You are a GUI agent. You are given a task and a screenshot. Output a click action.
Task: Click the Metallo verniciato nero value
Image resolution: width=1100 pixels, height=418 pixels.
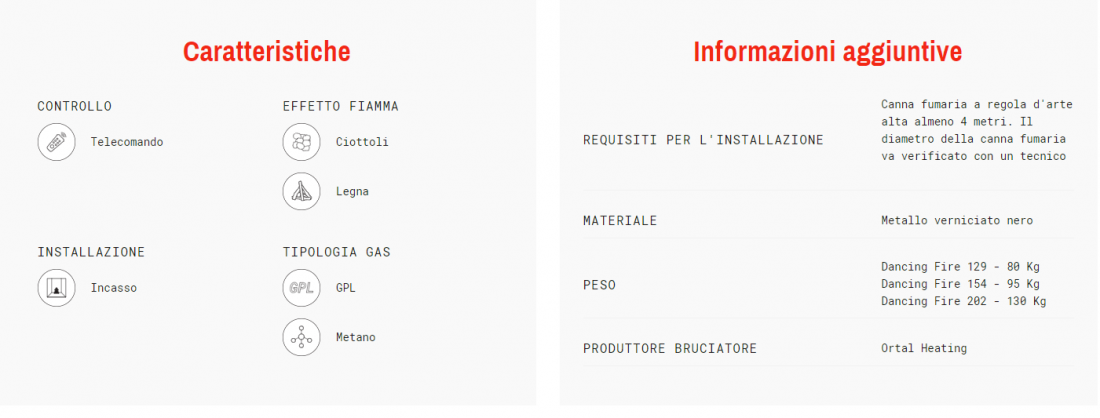tap(956, 220)
